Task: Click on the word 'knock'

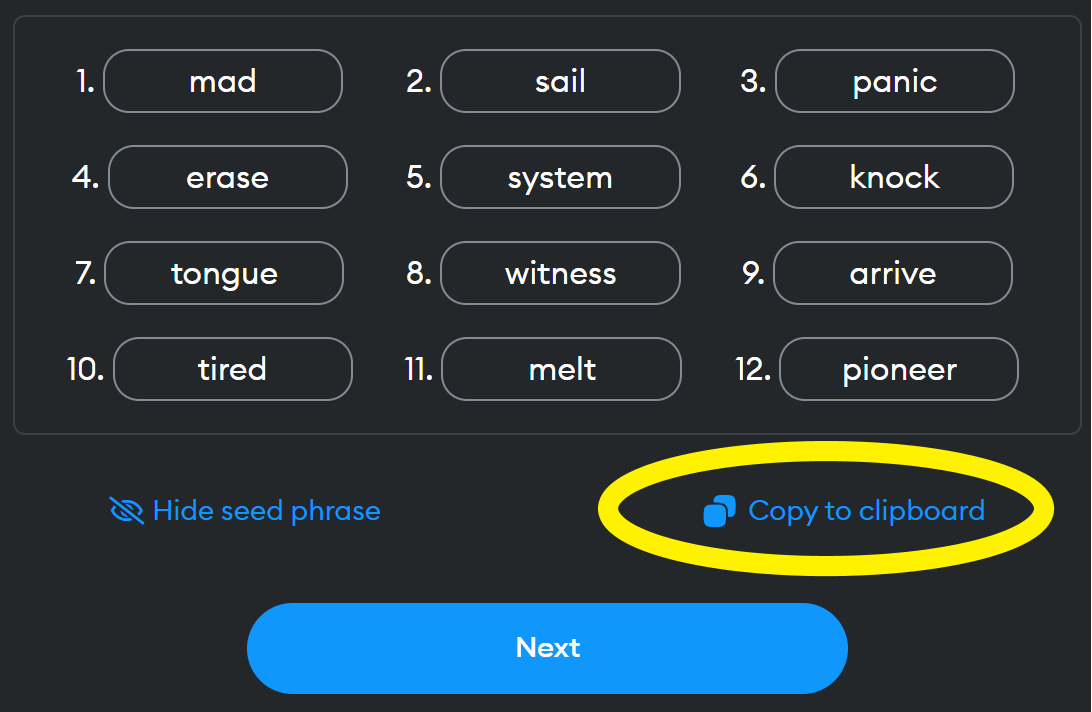Action: point(894,177)
